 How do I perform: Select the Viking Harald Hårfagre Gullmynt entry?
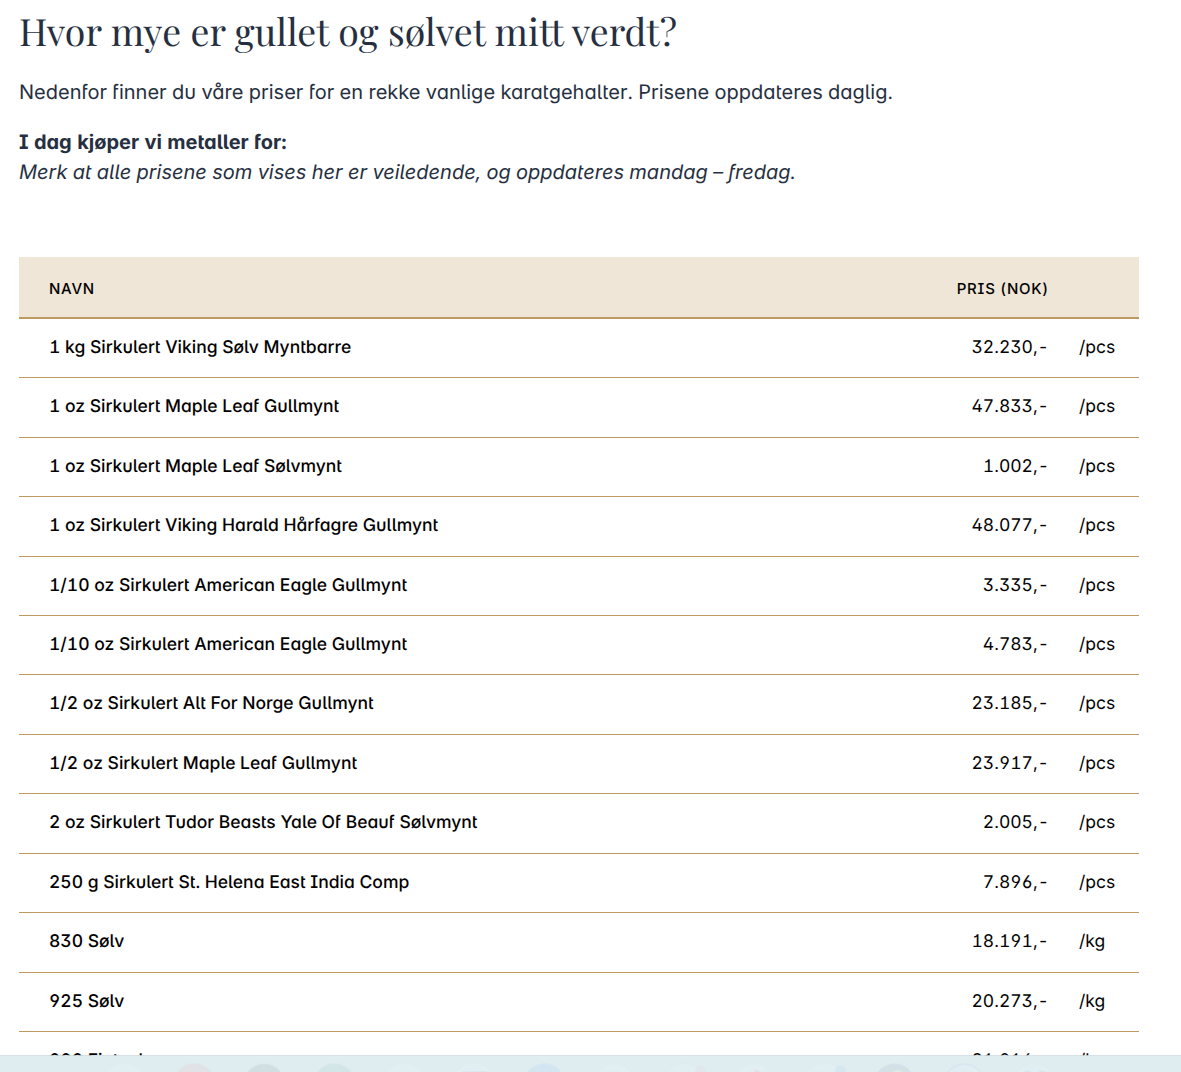click(243, 525)
